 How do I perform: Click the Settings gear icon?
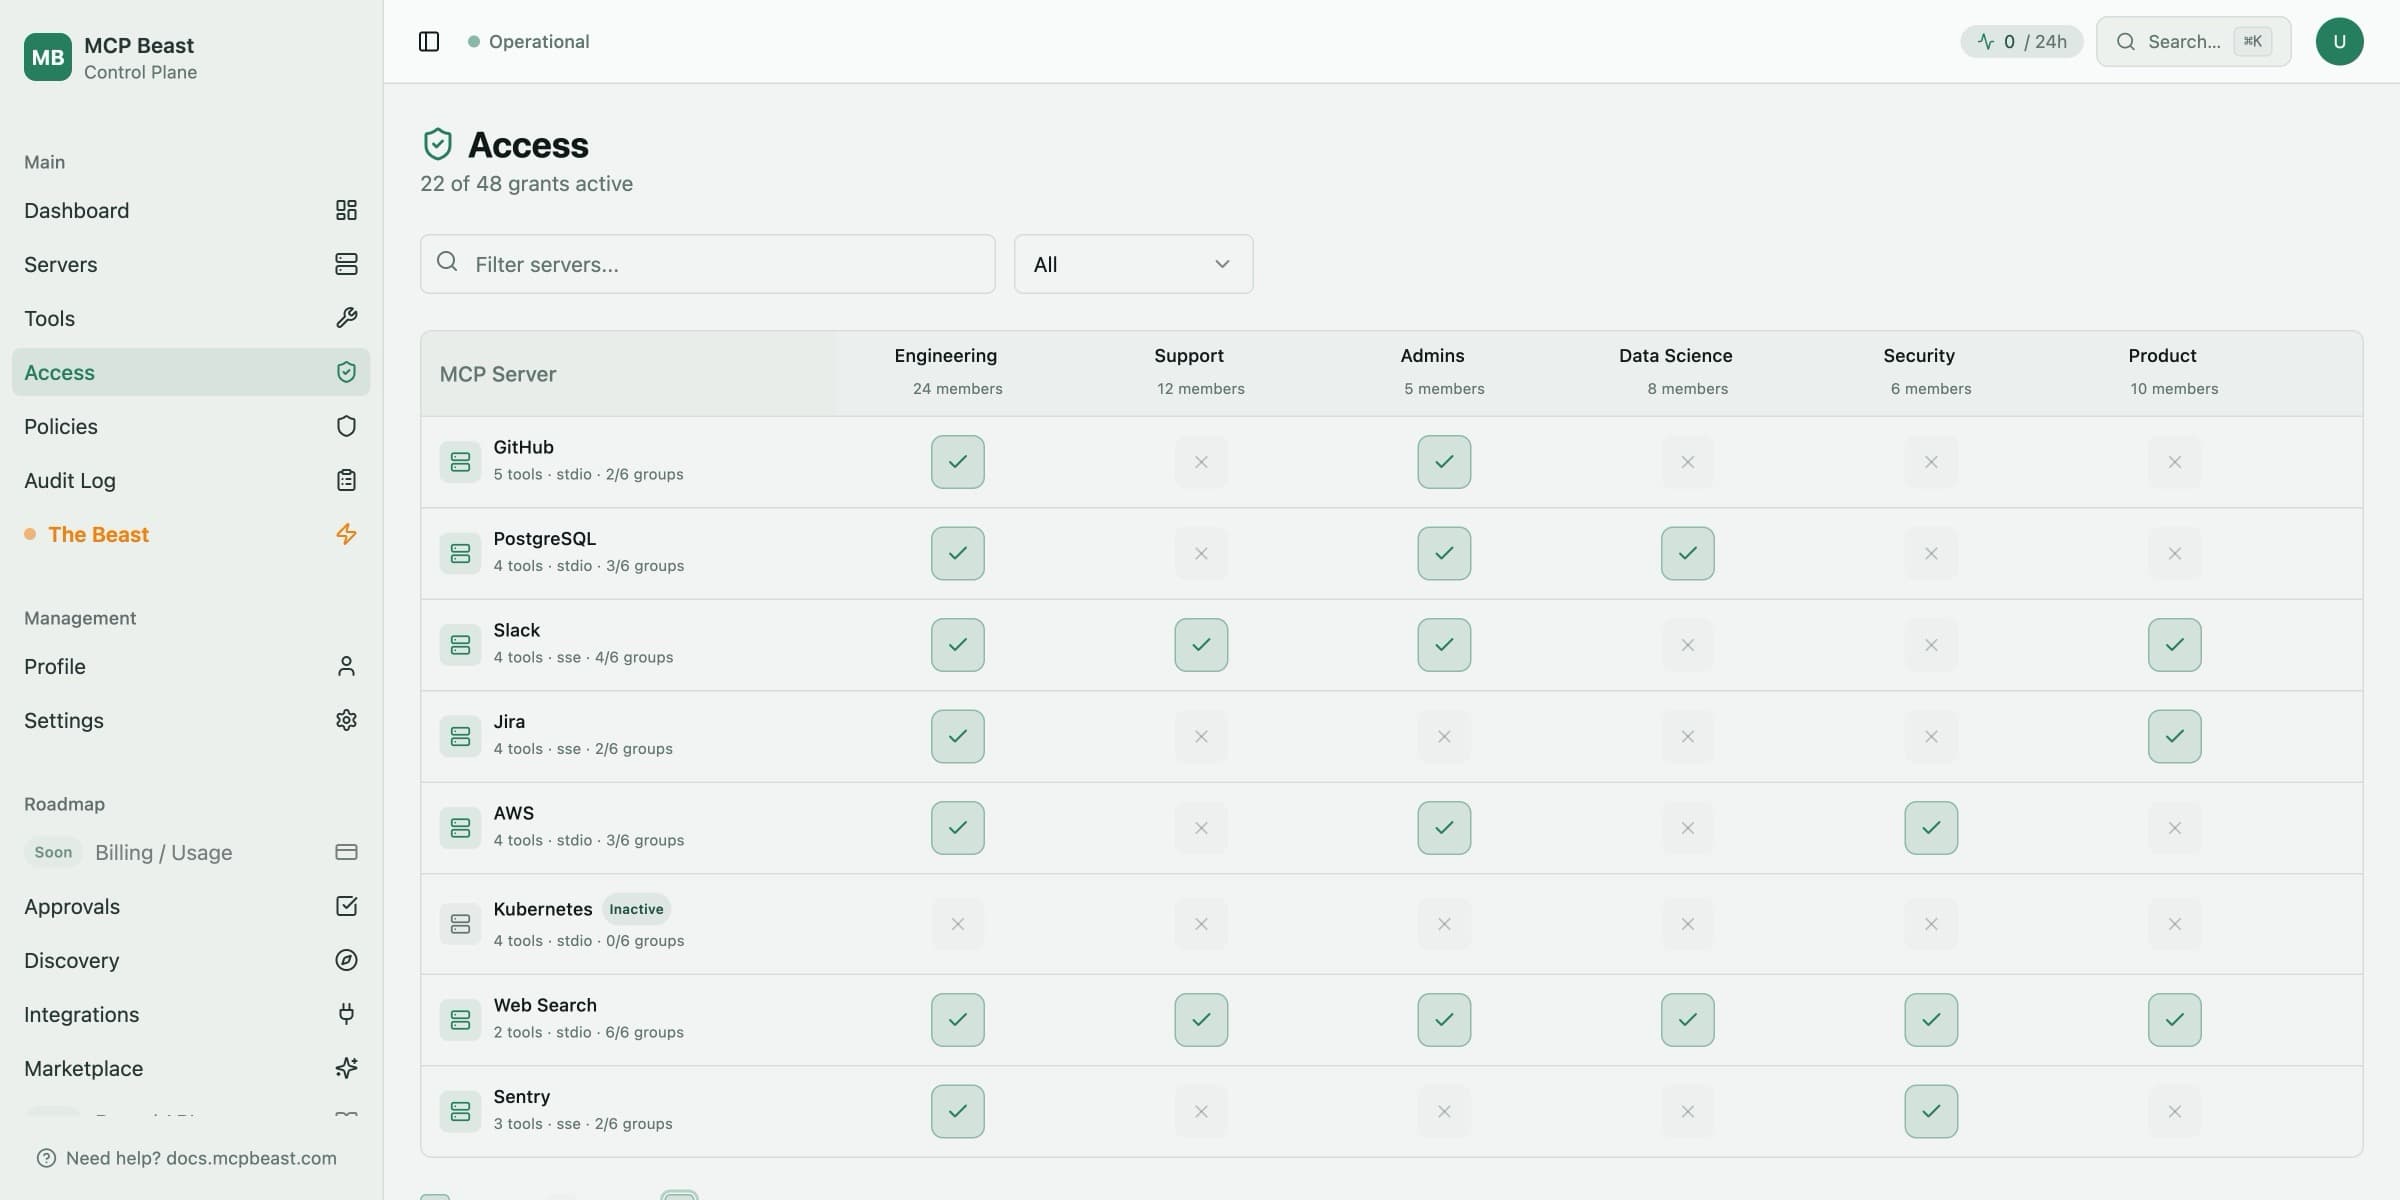[x=346, y=720]
